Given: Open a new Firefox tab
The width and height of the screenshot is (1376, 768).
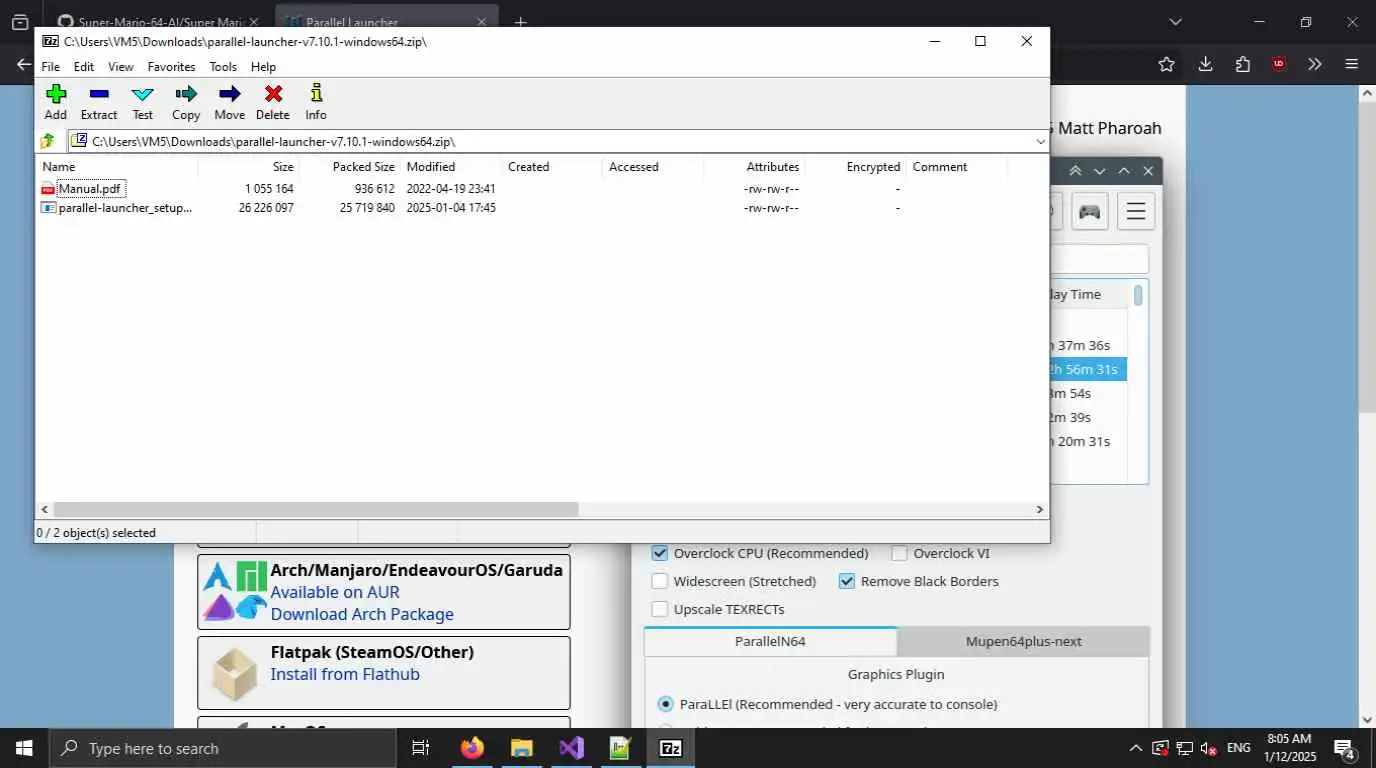Looking at the screenshot, I should coord(521,22).
